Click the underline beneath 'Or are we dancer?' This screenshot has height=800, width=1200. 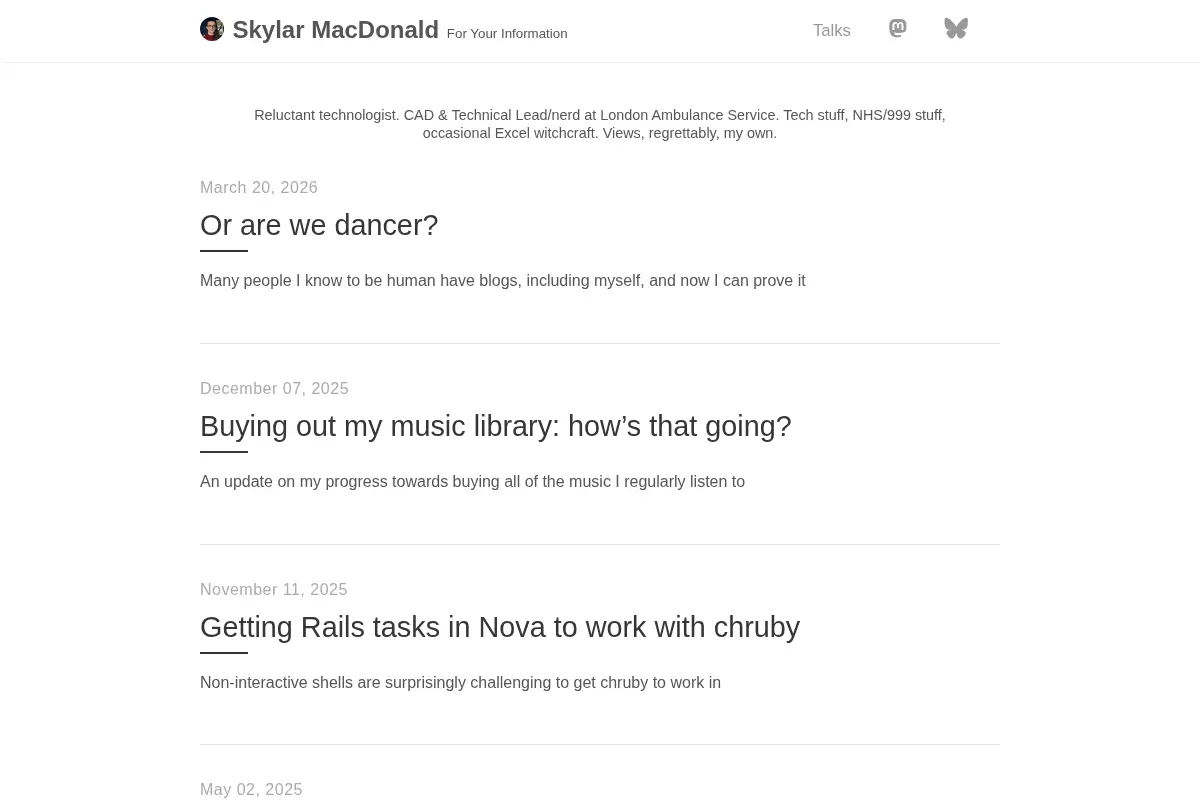(x=224, y=251)
